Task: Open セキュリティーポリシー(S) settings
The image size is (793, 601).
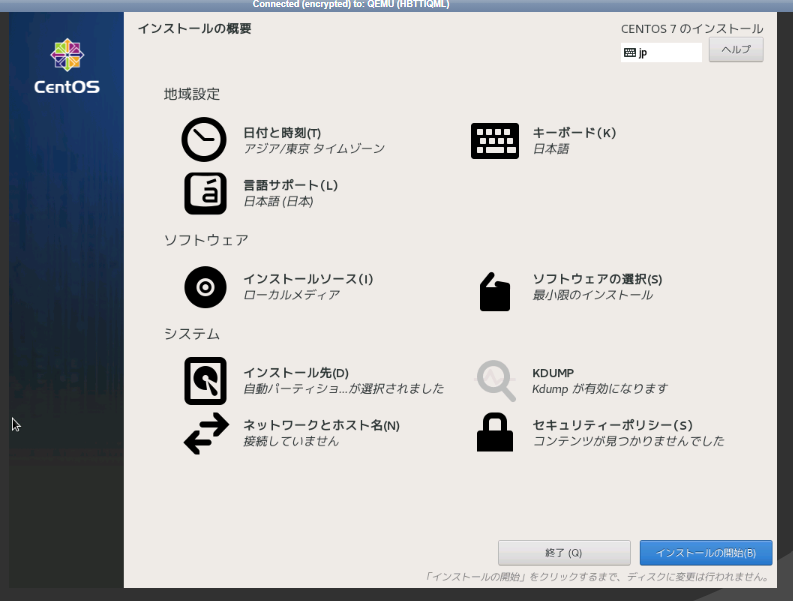Action: (612, 425)
